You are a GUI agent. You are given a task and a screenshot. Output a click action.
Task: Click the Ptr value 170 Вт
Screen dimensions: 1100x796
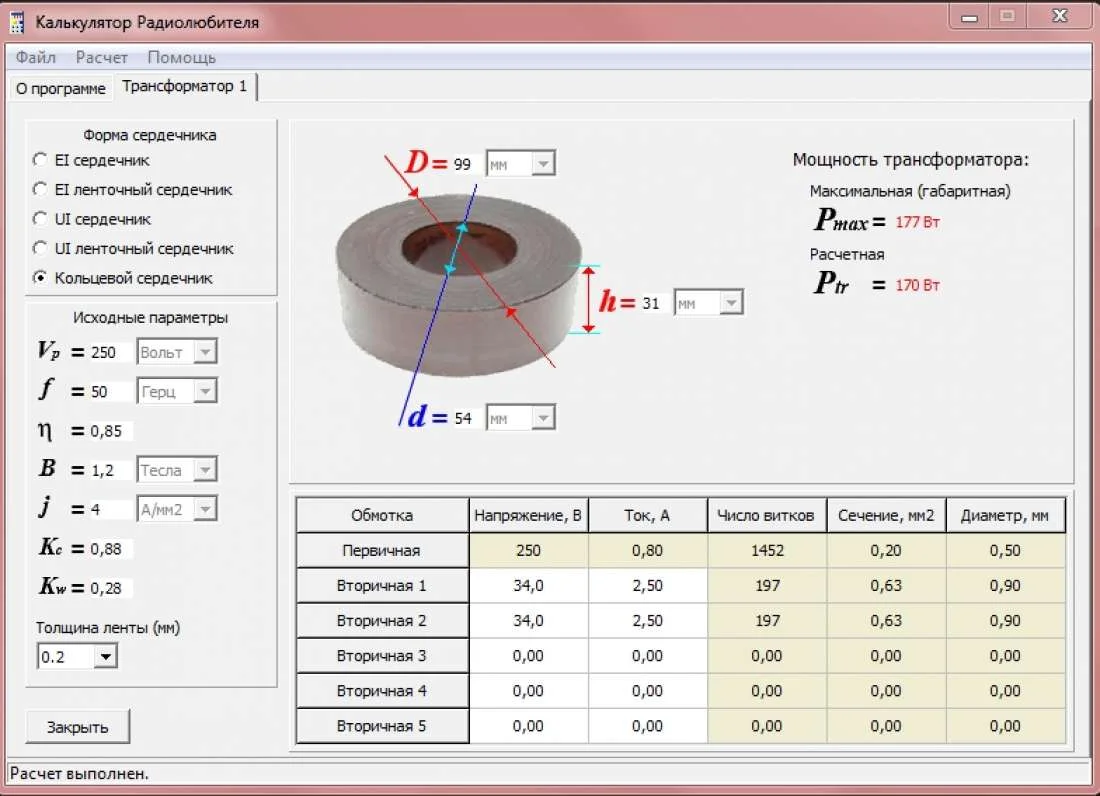coord(917,285)
